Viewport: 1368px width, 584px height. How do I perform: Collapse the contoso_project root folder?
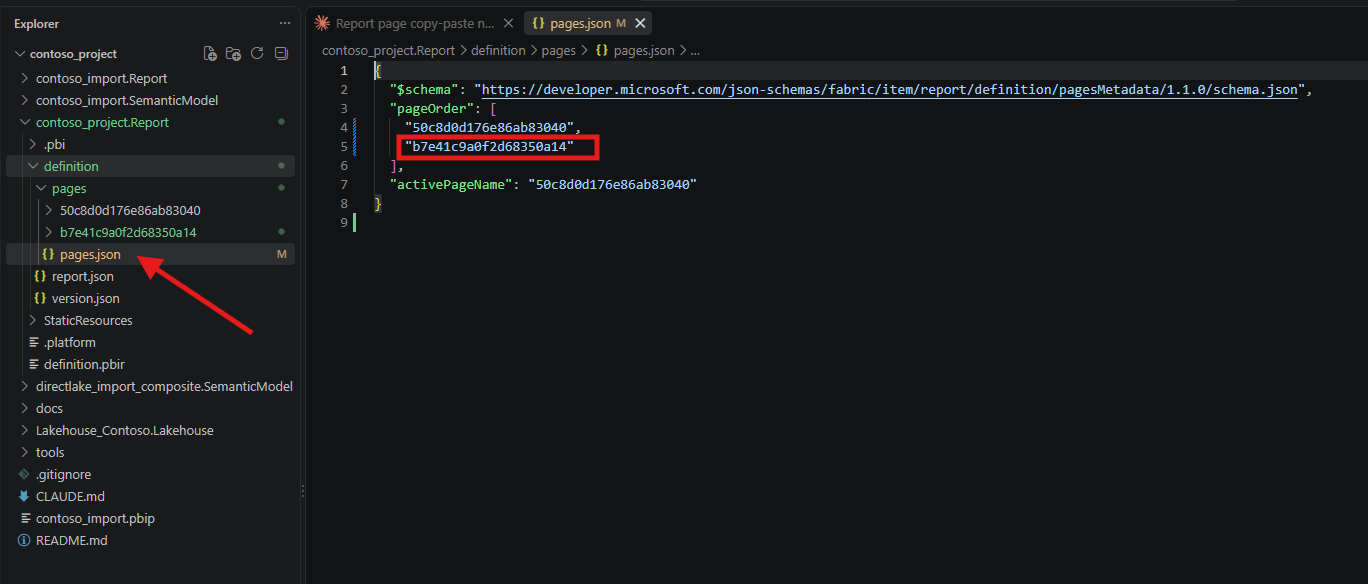(x=20, y=54)
